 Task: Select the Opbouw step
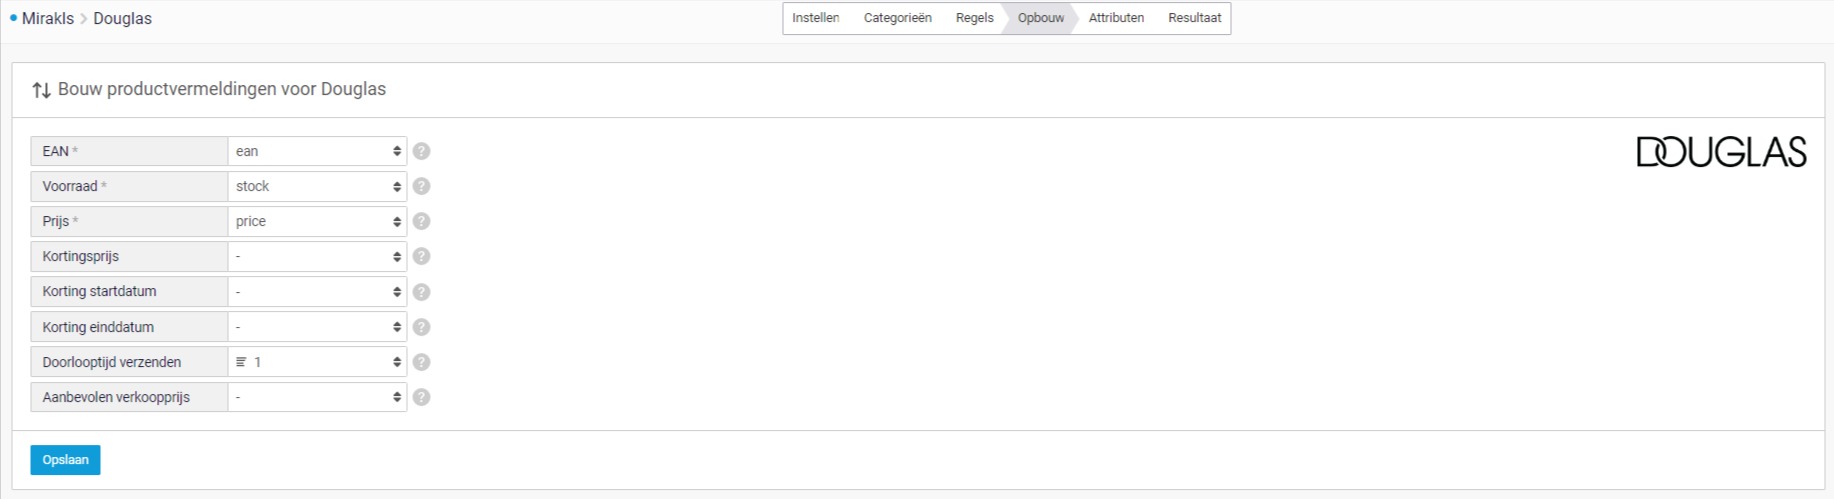coord(1041,18)
